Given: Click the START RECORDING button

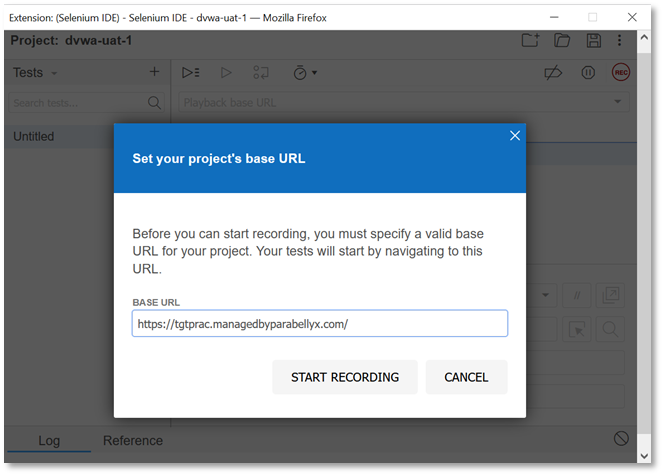Looking at the screenshot, I should click(x=345, y=377).
